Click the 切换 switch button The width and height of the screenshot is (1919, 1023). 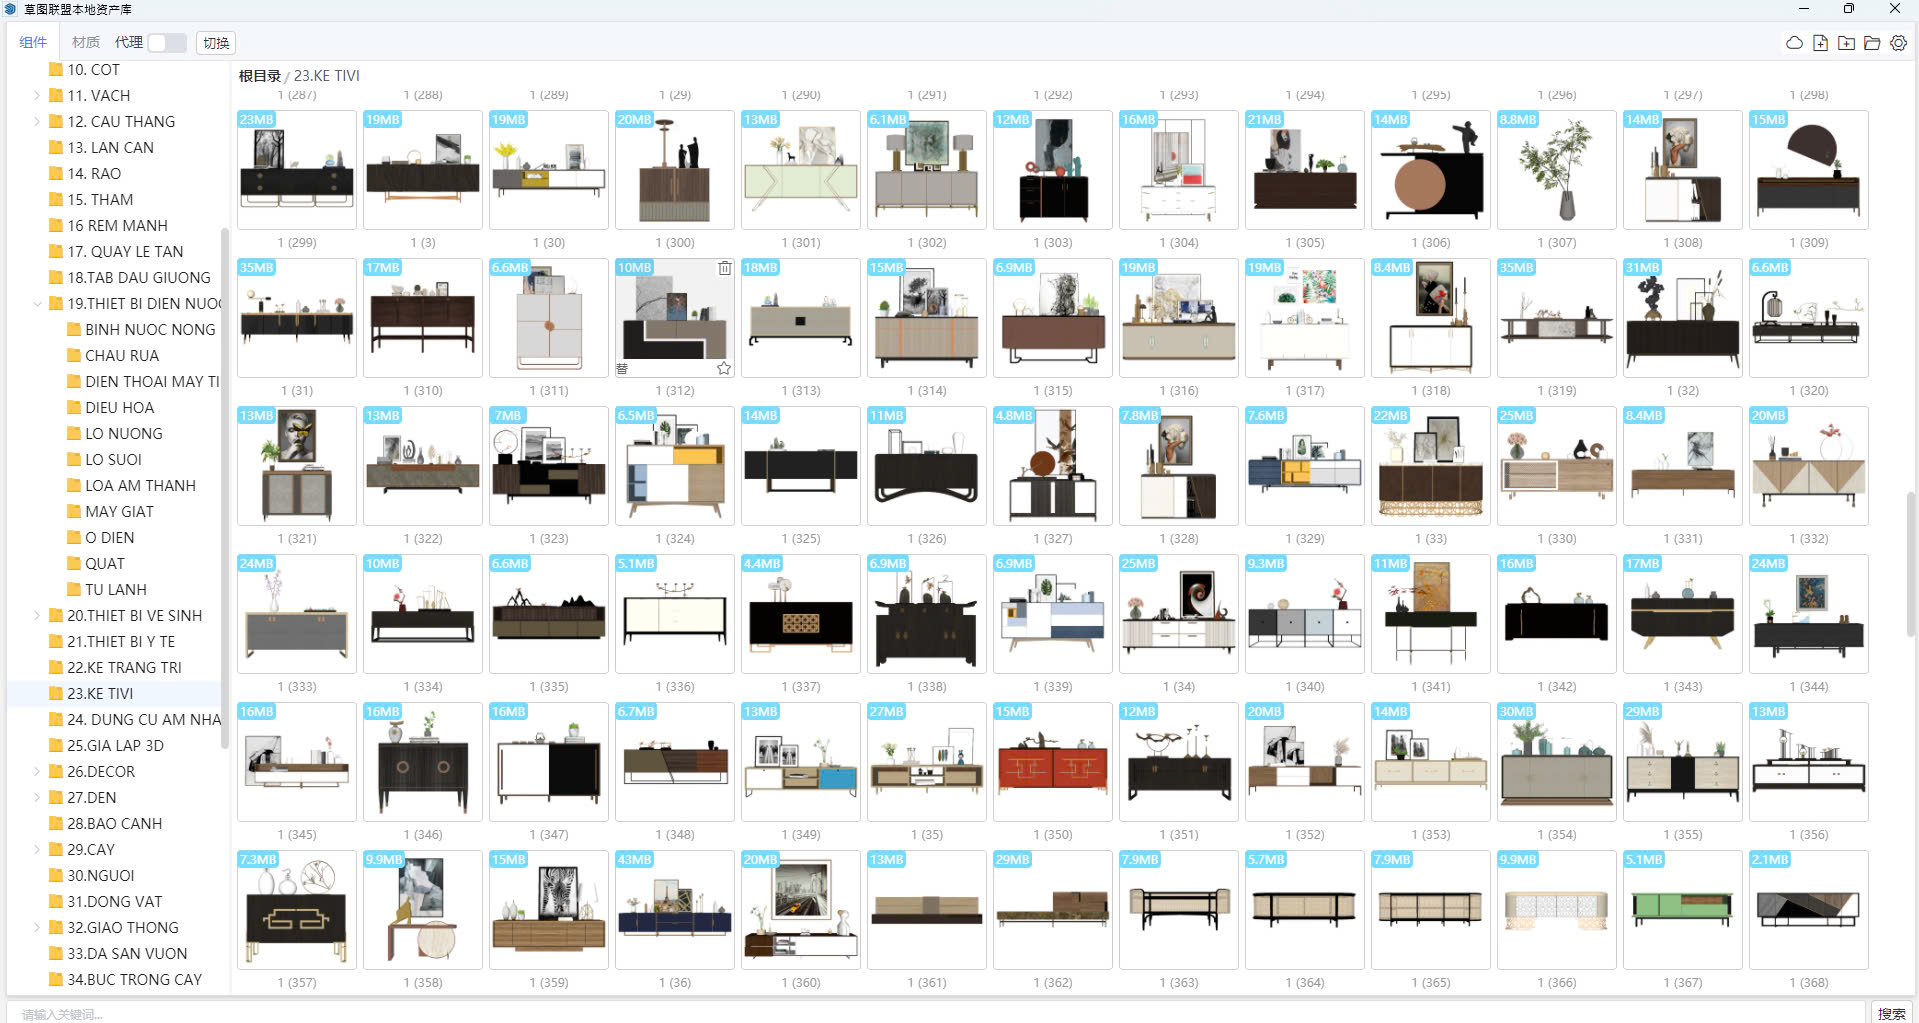click(216, 43)
